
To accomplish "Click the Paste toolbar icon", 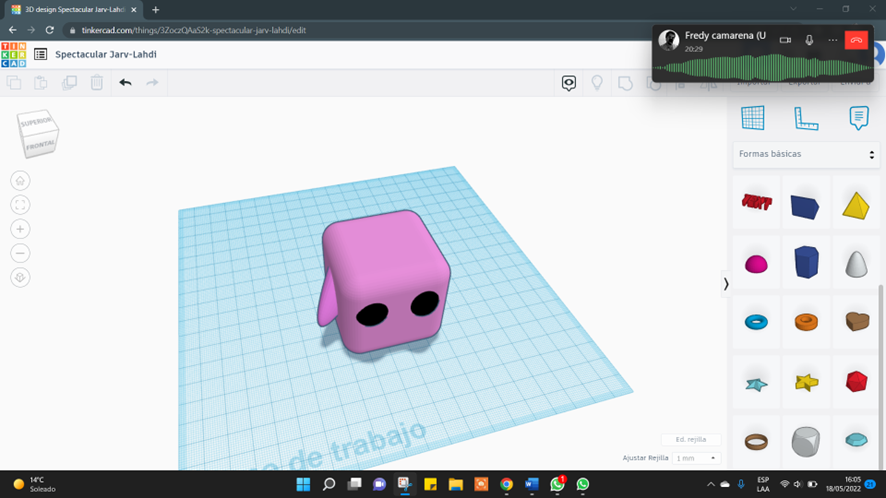I will pos(41,83).
